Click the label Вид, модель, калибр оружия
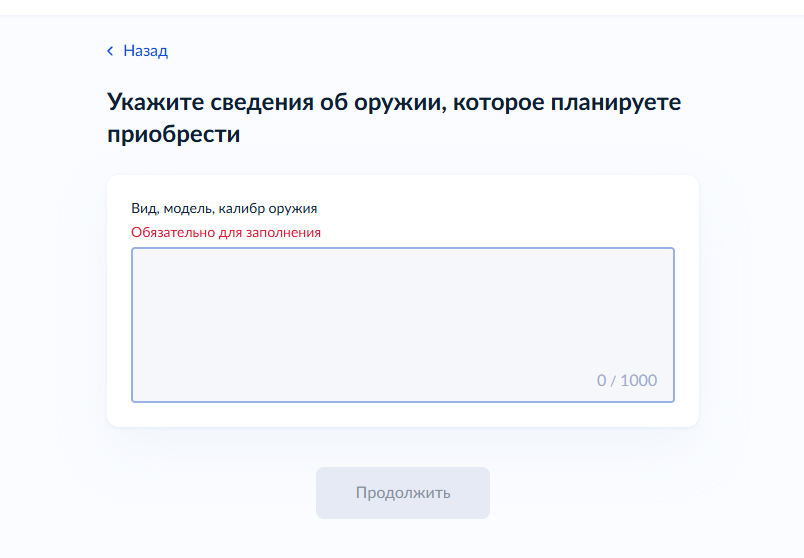Image resolution: width=804 pixels, height=558 pixels. tap(224, 208)
